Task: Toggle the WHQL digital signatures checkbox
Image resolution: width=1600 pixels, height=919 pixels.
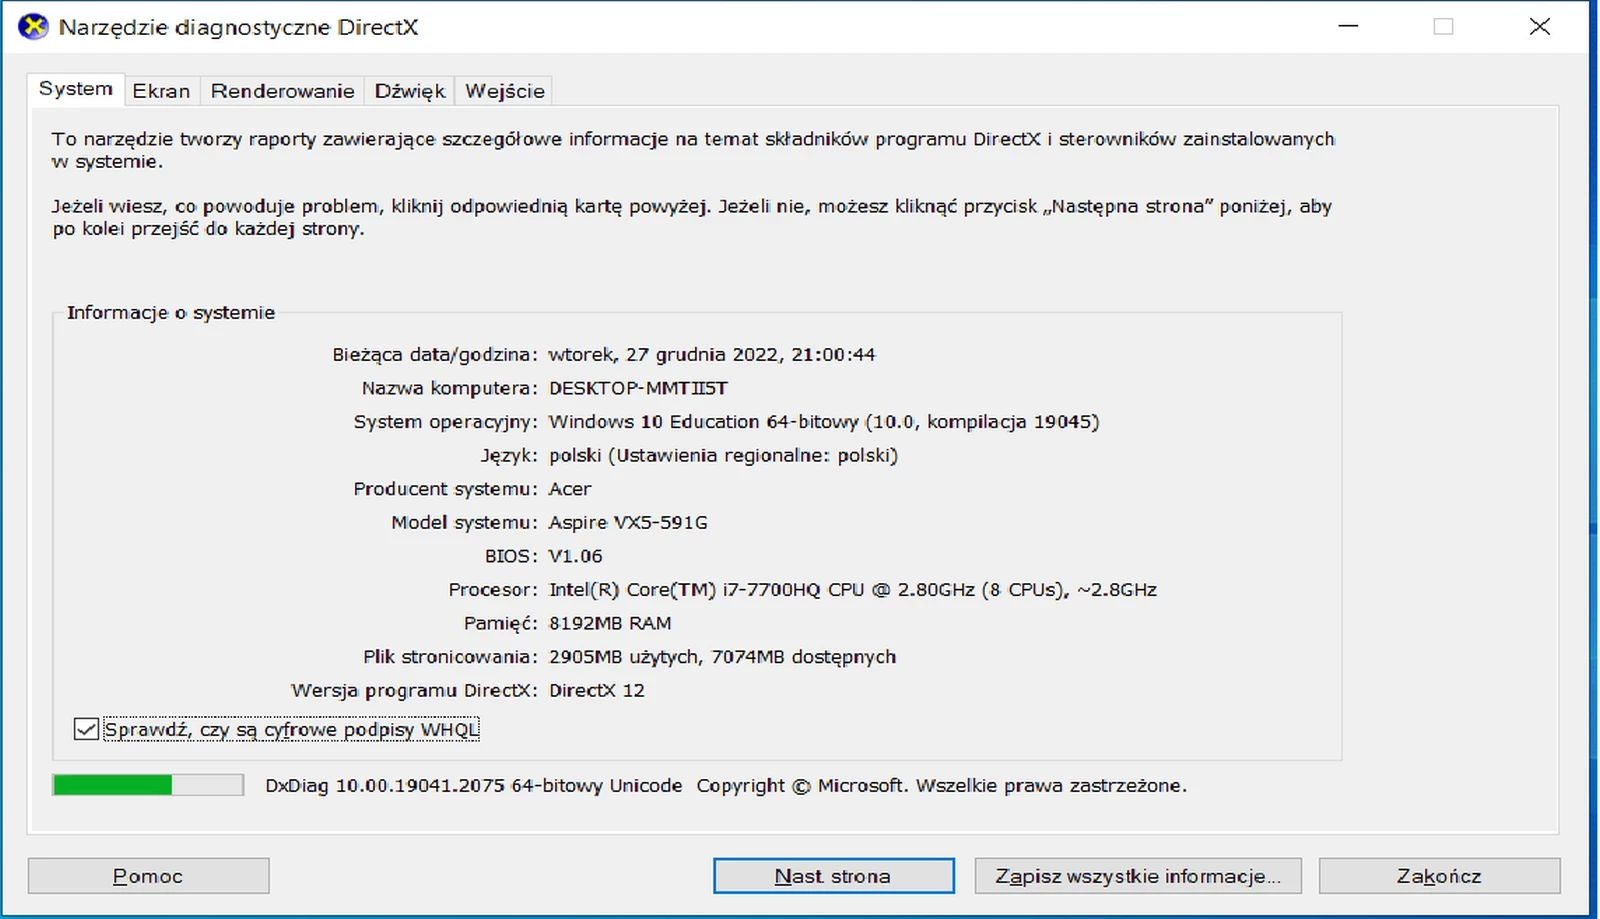Action: coord(86,730)
